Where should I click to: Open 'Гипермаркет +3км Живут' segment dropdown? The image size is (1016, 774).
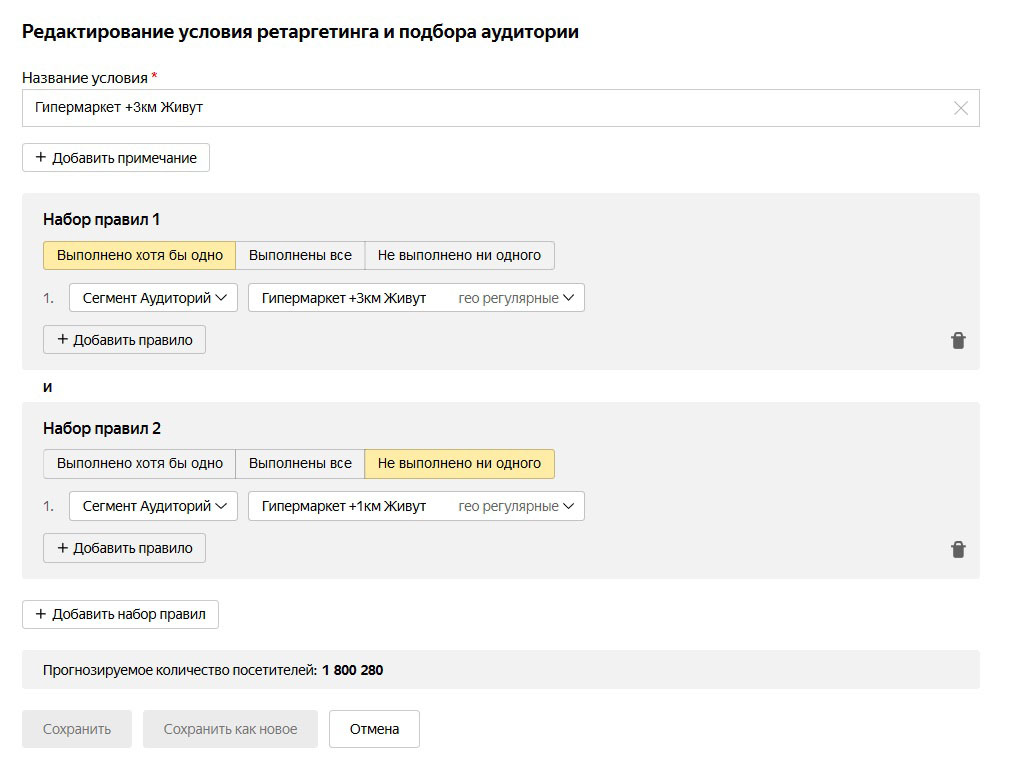click(416, 298)
